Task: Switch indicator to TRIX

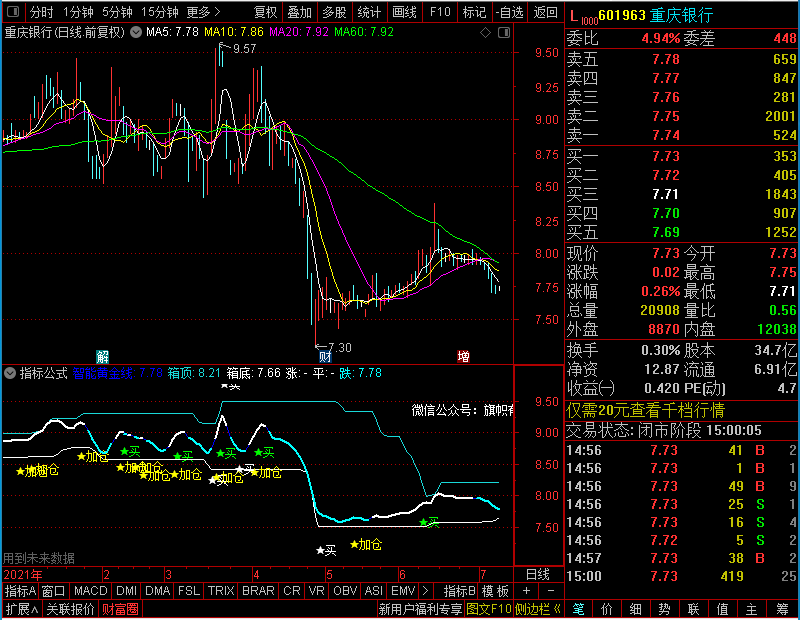Action: pos(221,591)
